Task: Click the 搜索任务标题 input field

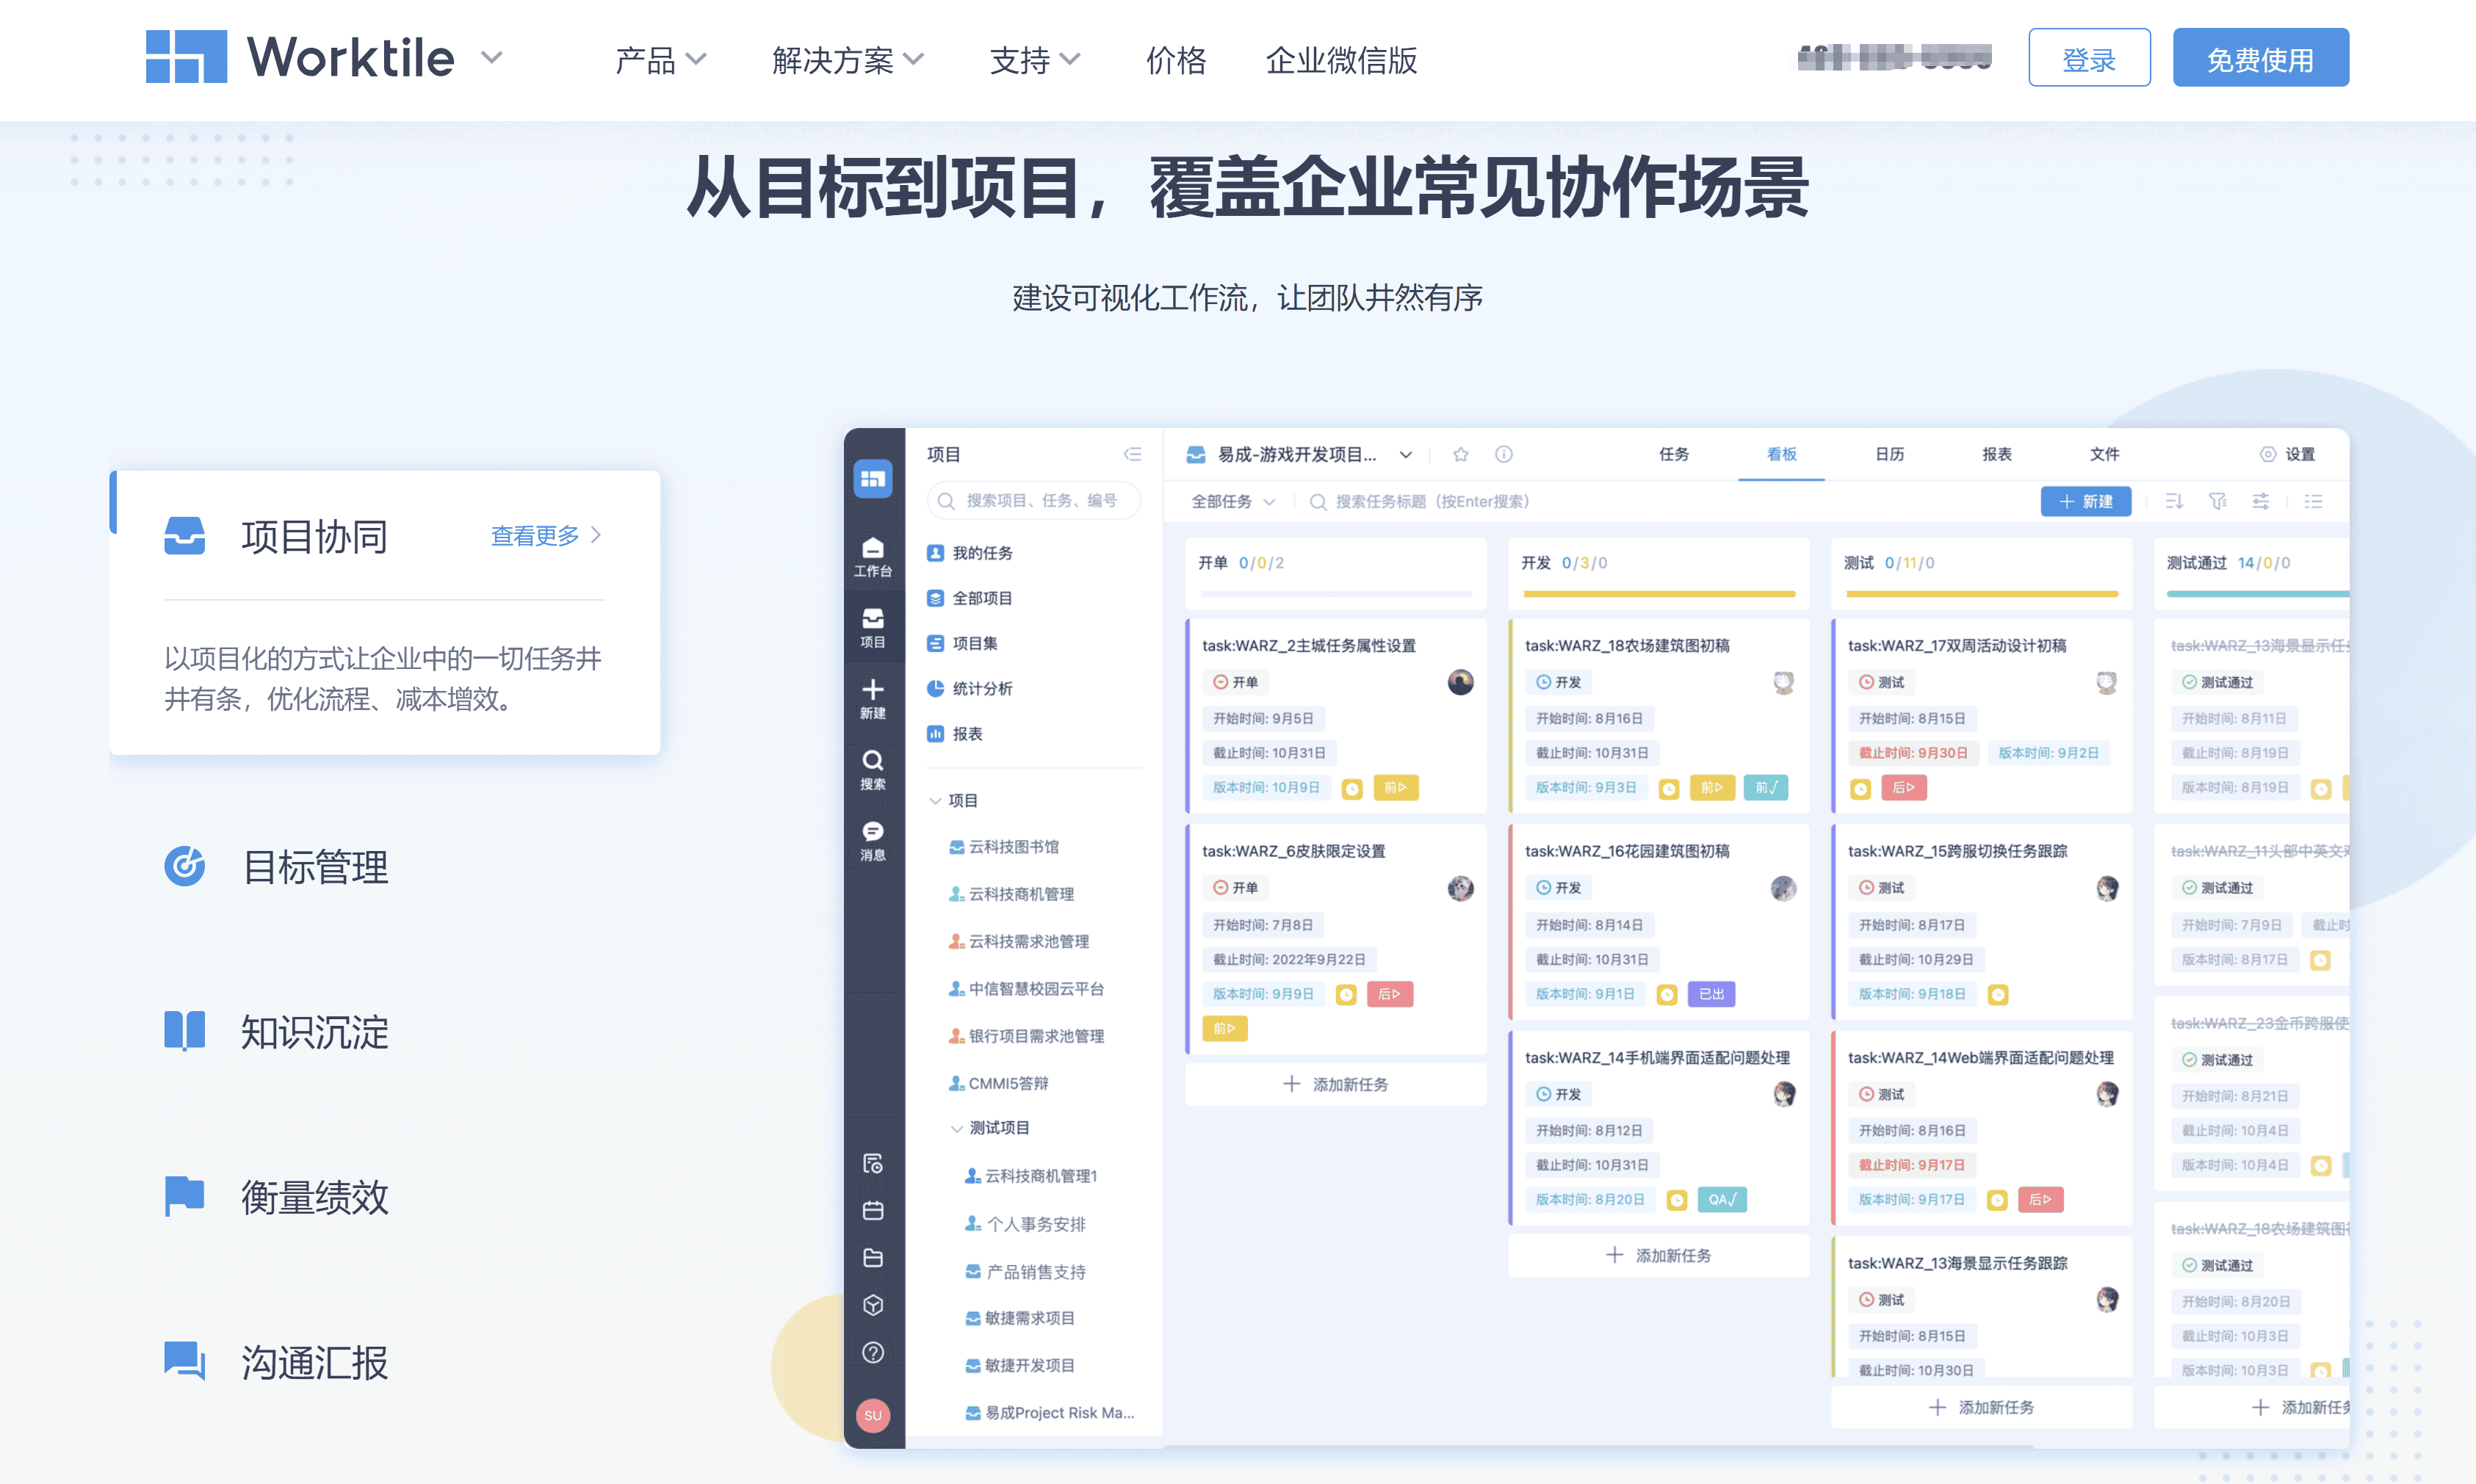Action: coord(1430,502)
